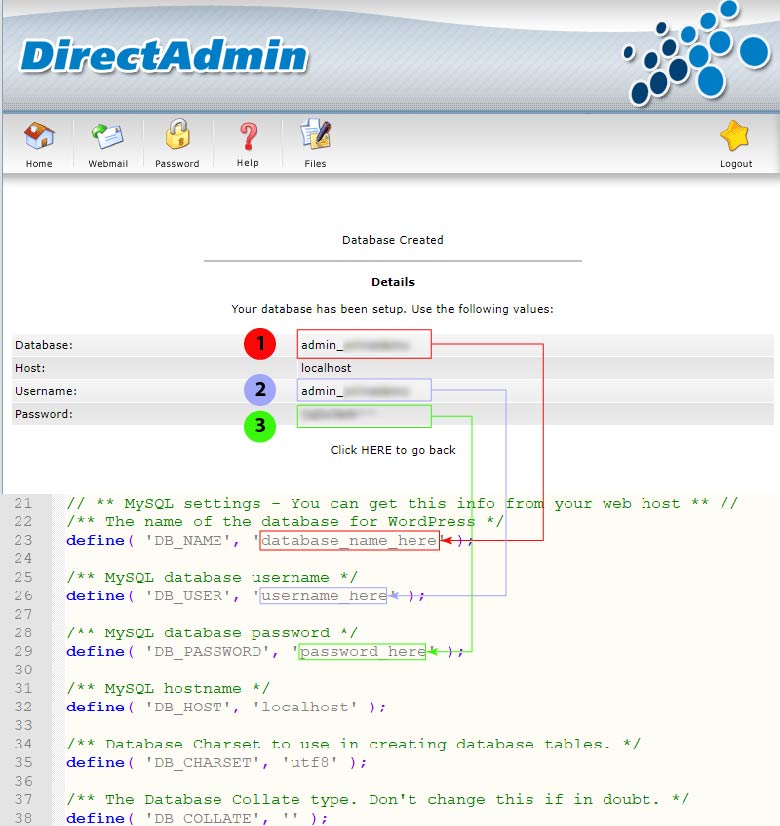Click the Password text label in navigation
The width and height of the screenshot is (780, 826).
tap(177, 164)
